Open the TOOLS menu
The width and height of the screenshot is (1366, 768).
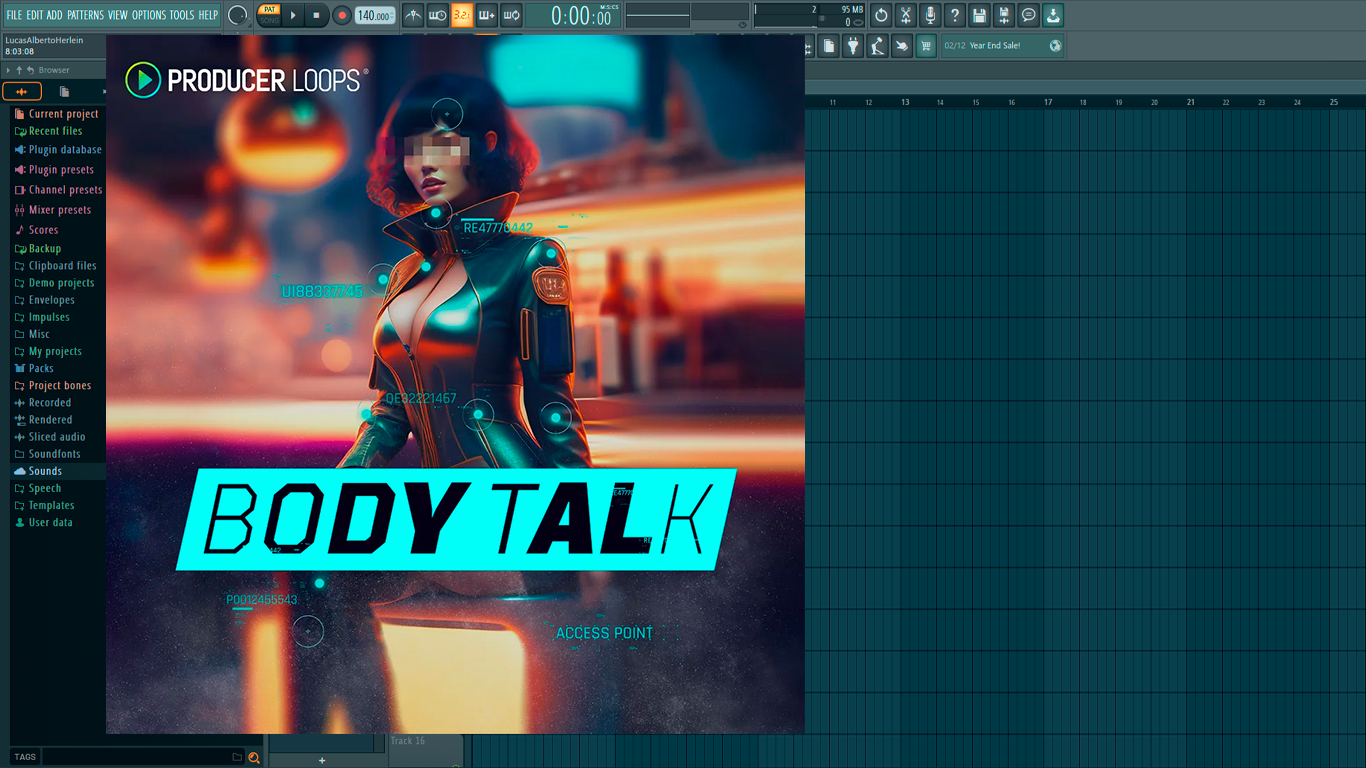[182, 15]
